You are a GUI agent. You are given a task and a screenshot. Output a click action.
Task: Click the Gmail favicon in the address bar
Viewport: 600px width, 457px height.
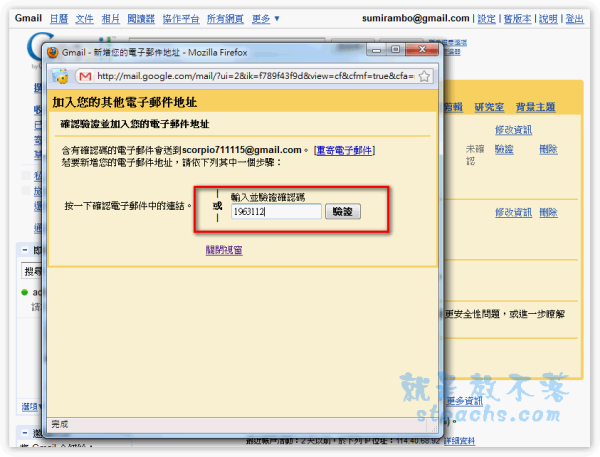[x=85, y=76]
